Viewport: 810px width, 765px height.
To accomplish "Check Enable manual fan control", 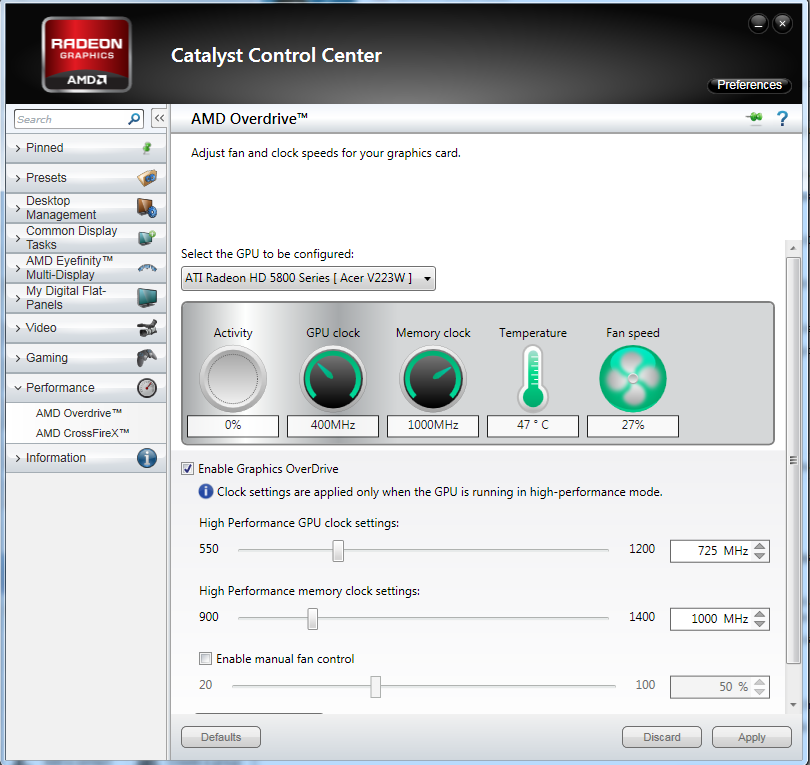I will pos(205,659).
